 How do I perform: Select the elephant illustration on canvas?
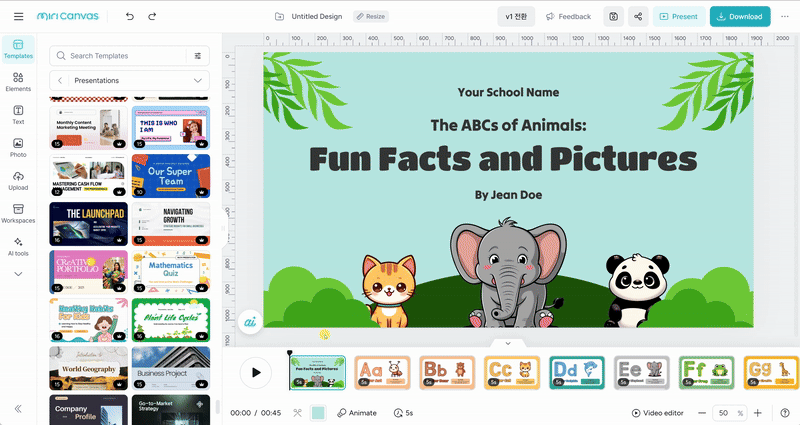[x=508, y=273]
